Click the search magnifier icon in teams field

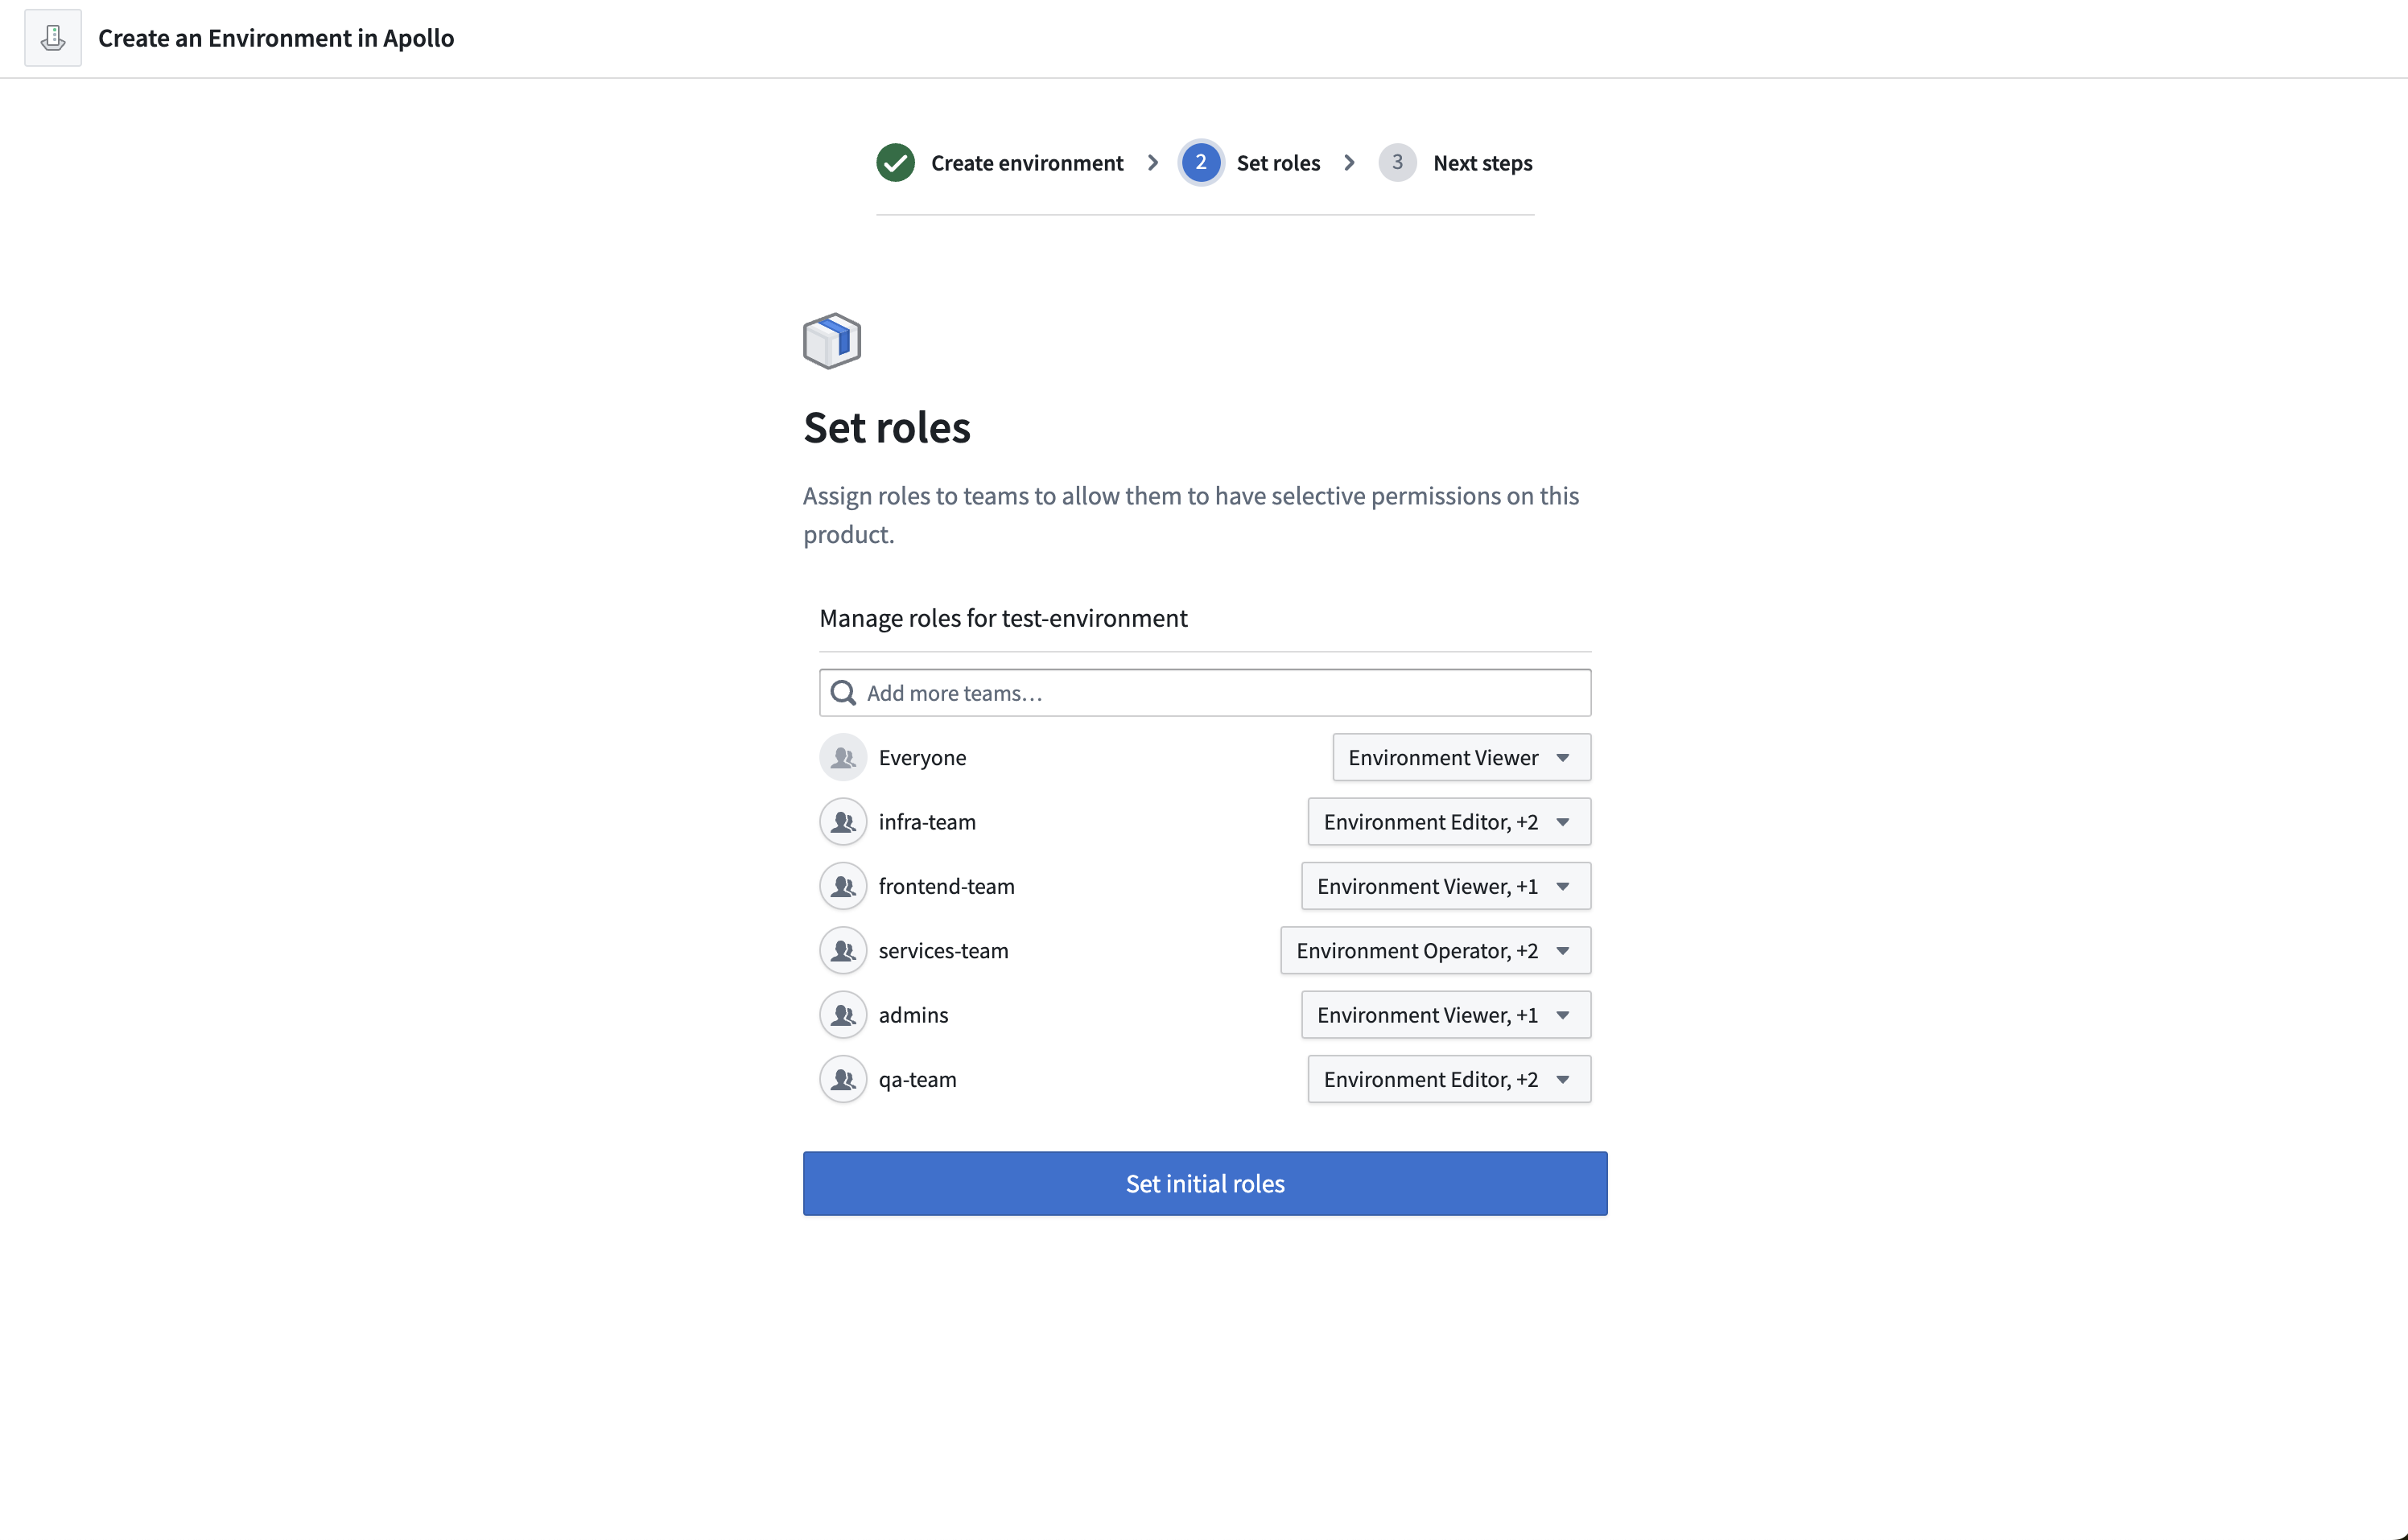click(x=843, y=693)
